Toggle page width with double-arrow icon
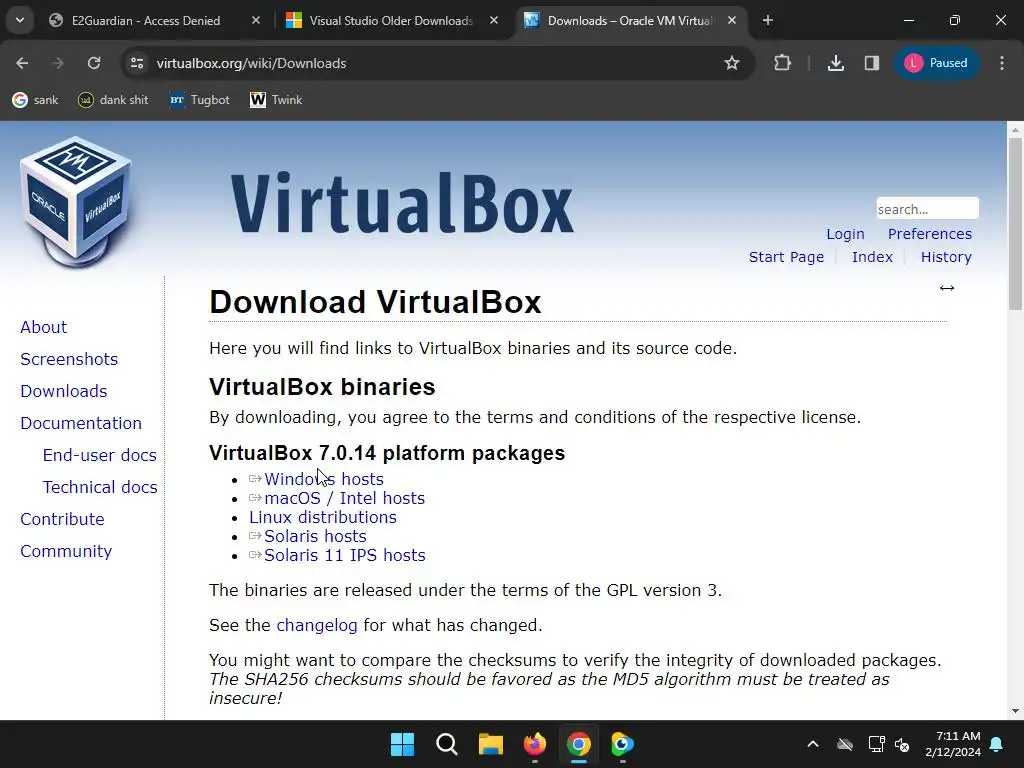The width and height of the screenshot is (1024, 768). 947,288
